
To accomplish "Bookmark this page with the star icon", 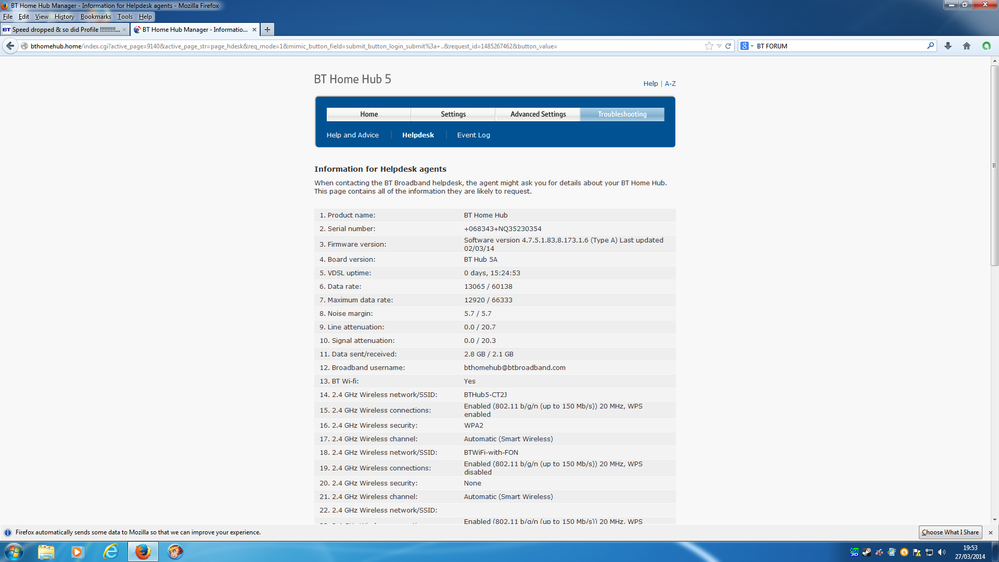I will (708, 46).
